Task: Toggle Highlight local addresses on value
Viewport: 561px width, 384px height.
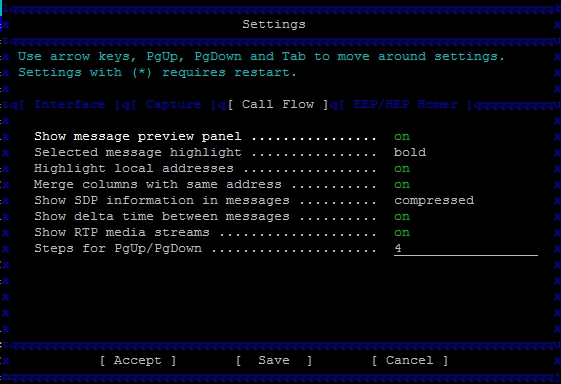Action: click(402, 169)
